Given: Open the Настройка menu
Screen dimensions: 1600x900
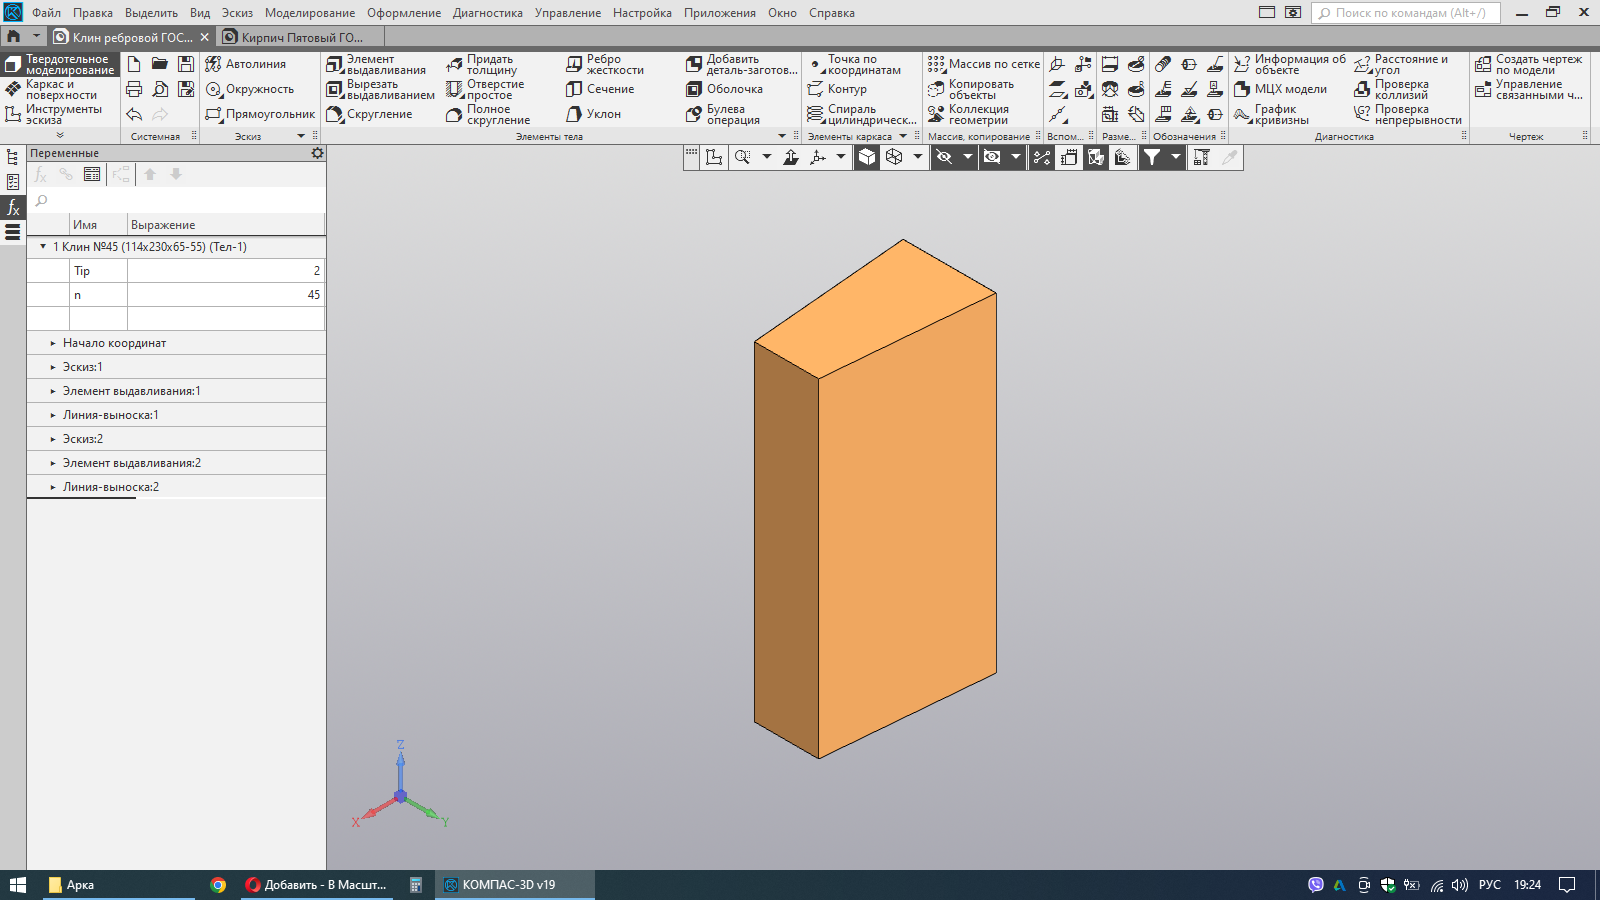Looking at the screenshot, I should [x=642, y=13].
